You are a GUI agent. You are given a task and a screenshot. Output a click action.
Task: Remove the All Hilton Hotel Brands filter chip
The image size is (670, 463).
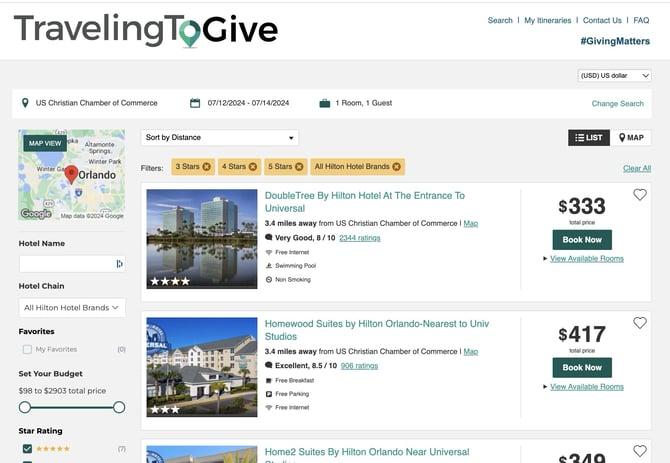[397, 167]
